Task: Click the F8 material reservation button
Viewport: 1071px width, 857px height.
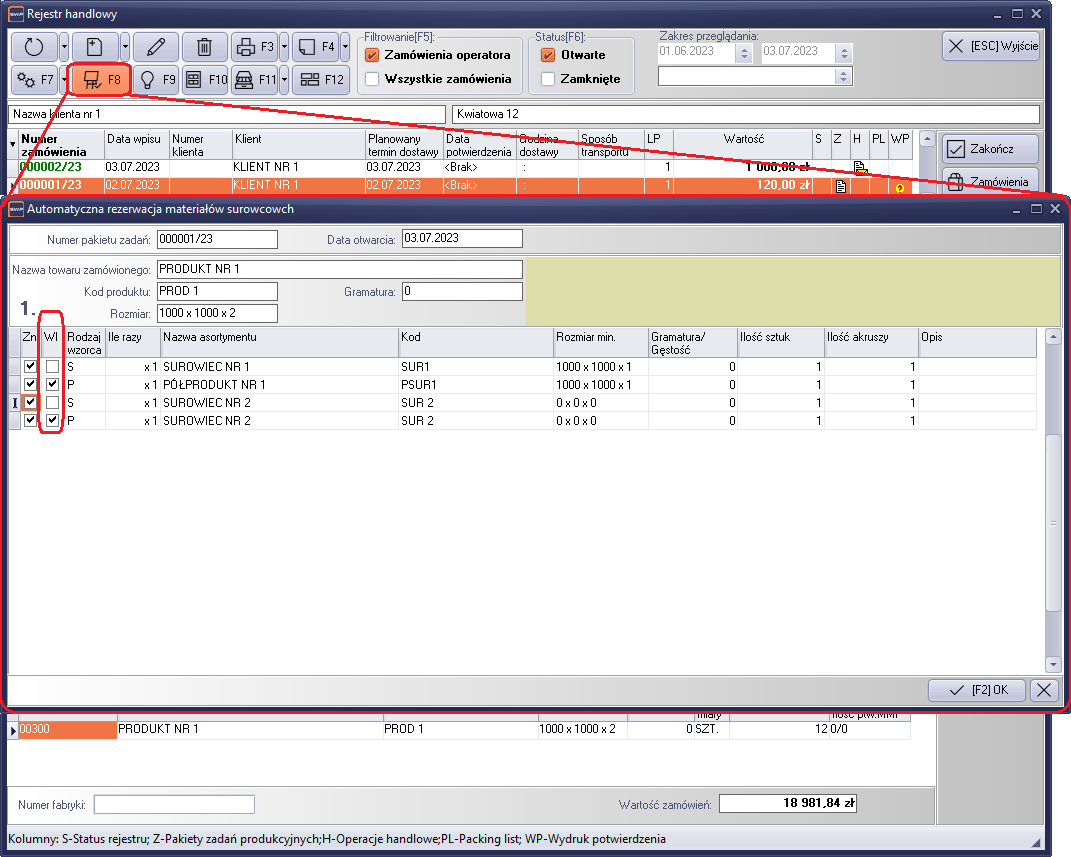Action: tap(101, 79)
